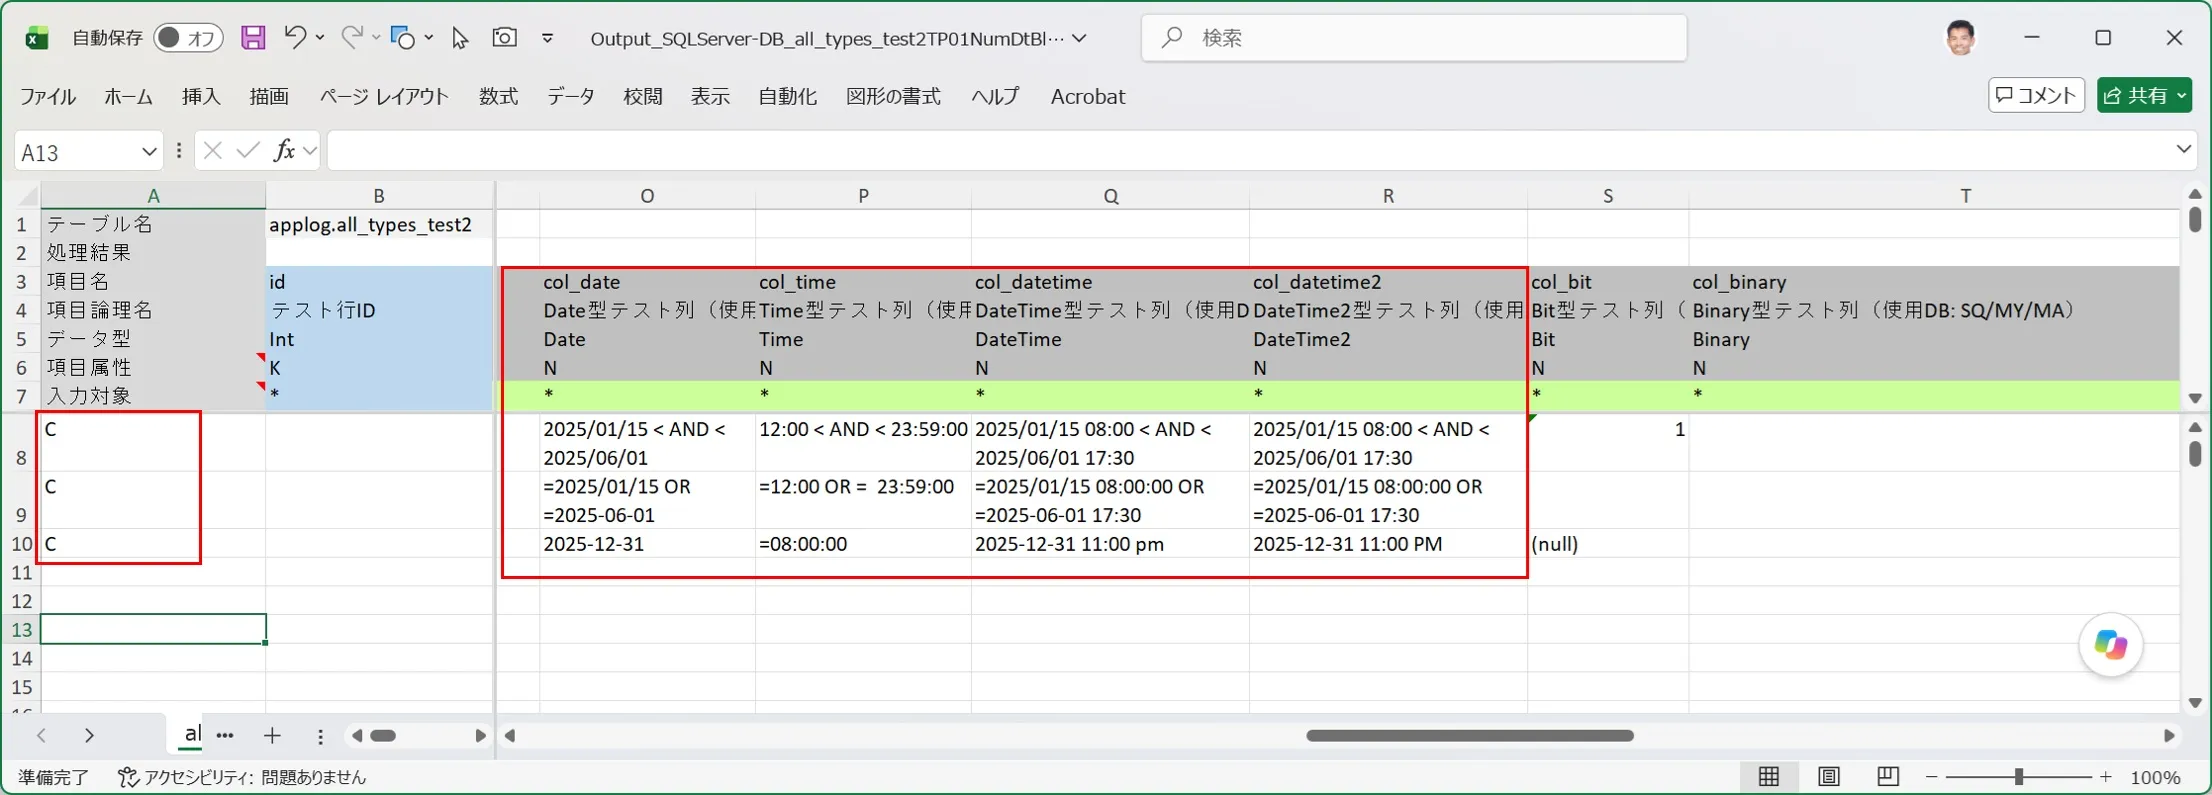2212x795 pixels.
Task: Expand the Quick Access Toolbar customize arrow
Action: (x=548, y=38)
